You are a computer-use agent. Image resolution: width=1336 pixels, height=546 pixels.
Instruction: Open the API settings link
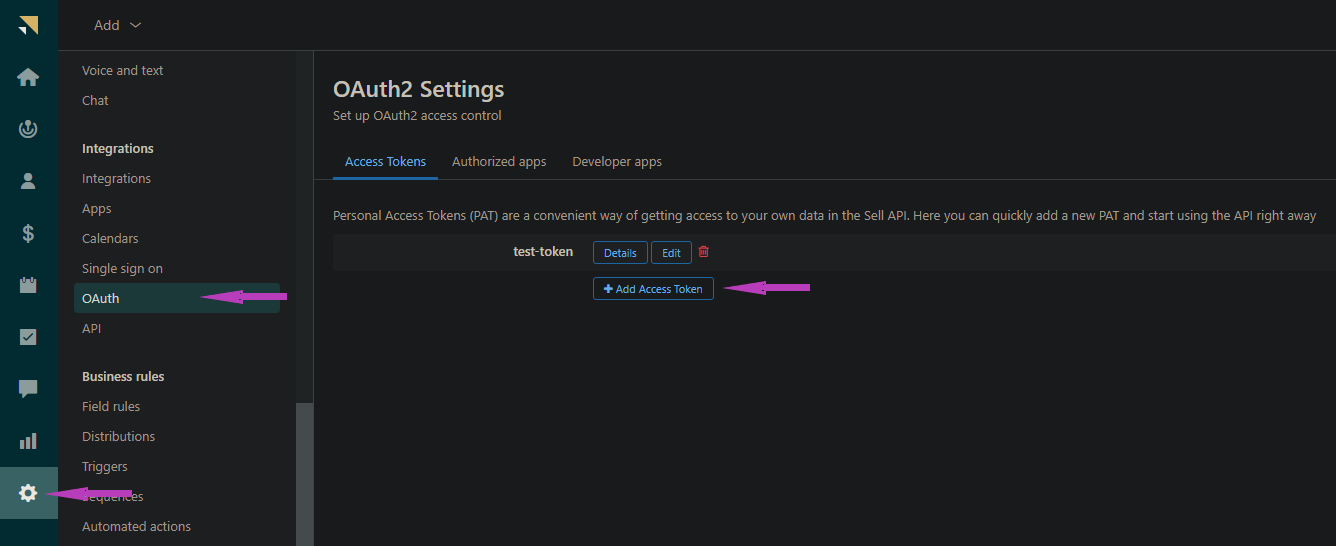[92, 328]
